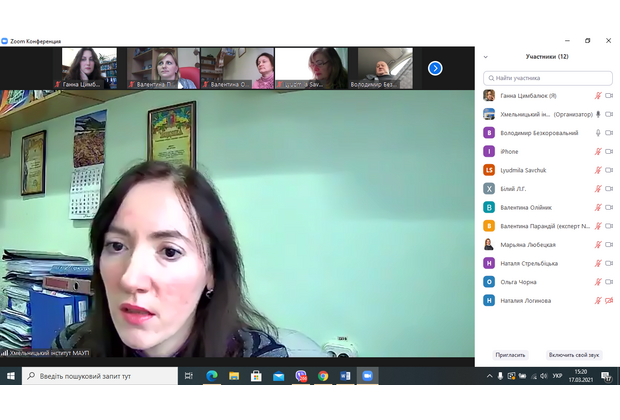
Task: Click avatar of Ганна Цимбалюк in list
Action: tap(489, 95)
